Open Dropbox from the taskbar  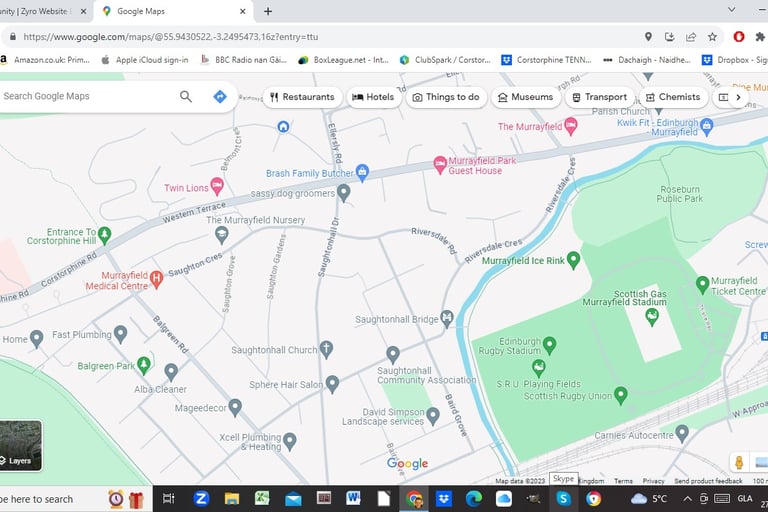click(x=444, y=499)
